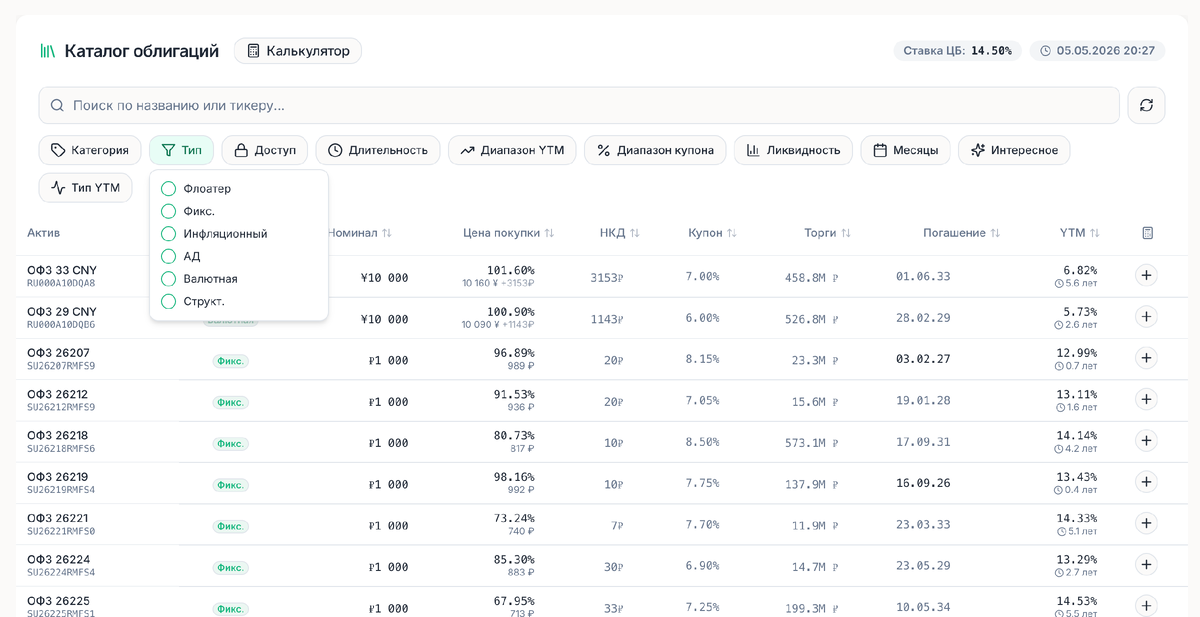Sort by YTM column arrows
1200x617 pixels.
point(1095,233)
